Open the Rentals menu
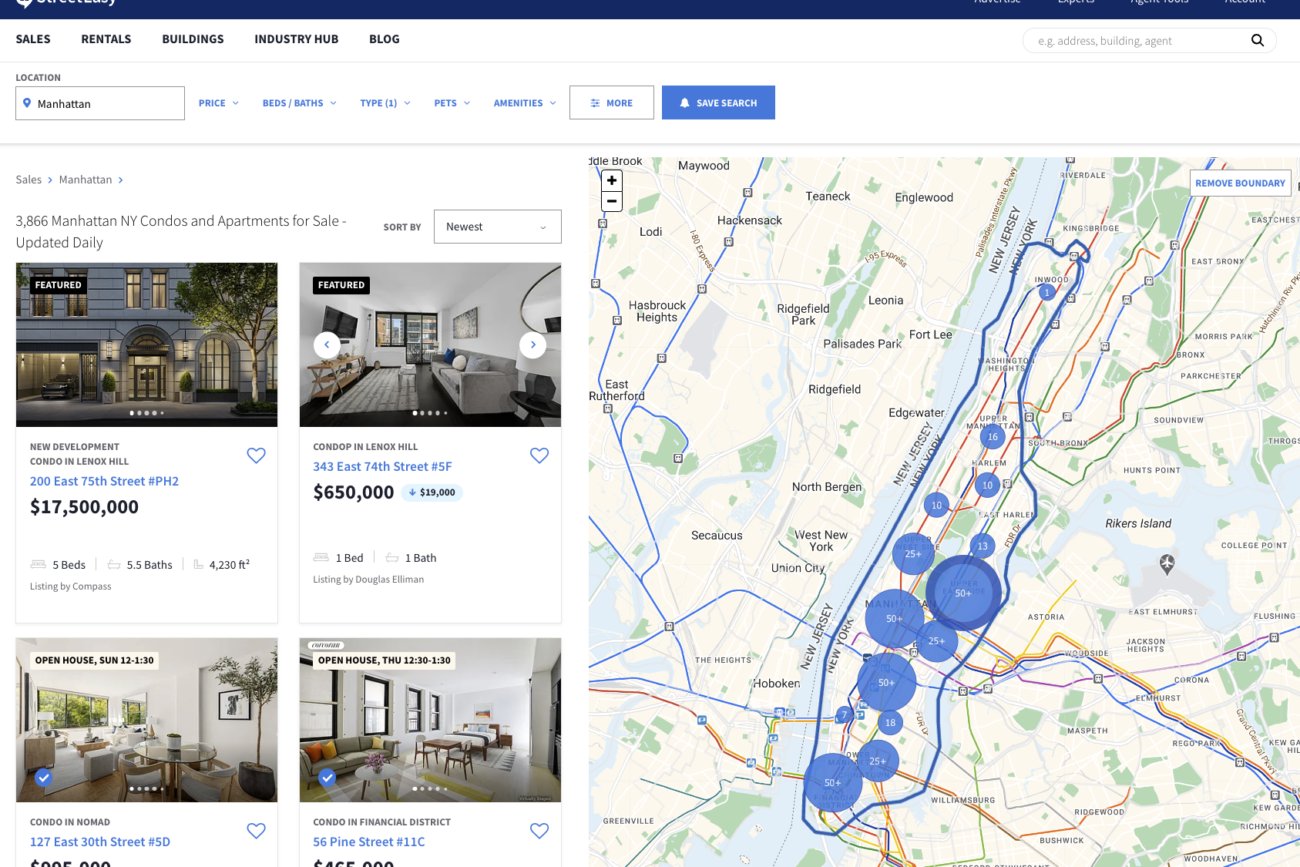The height and width of the screenshot is (867, 1300). [106, 39]
